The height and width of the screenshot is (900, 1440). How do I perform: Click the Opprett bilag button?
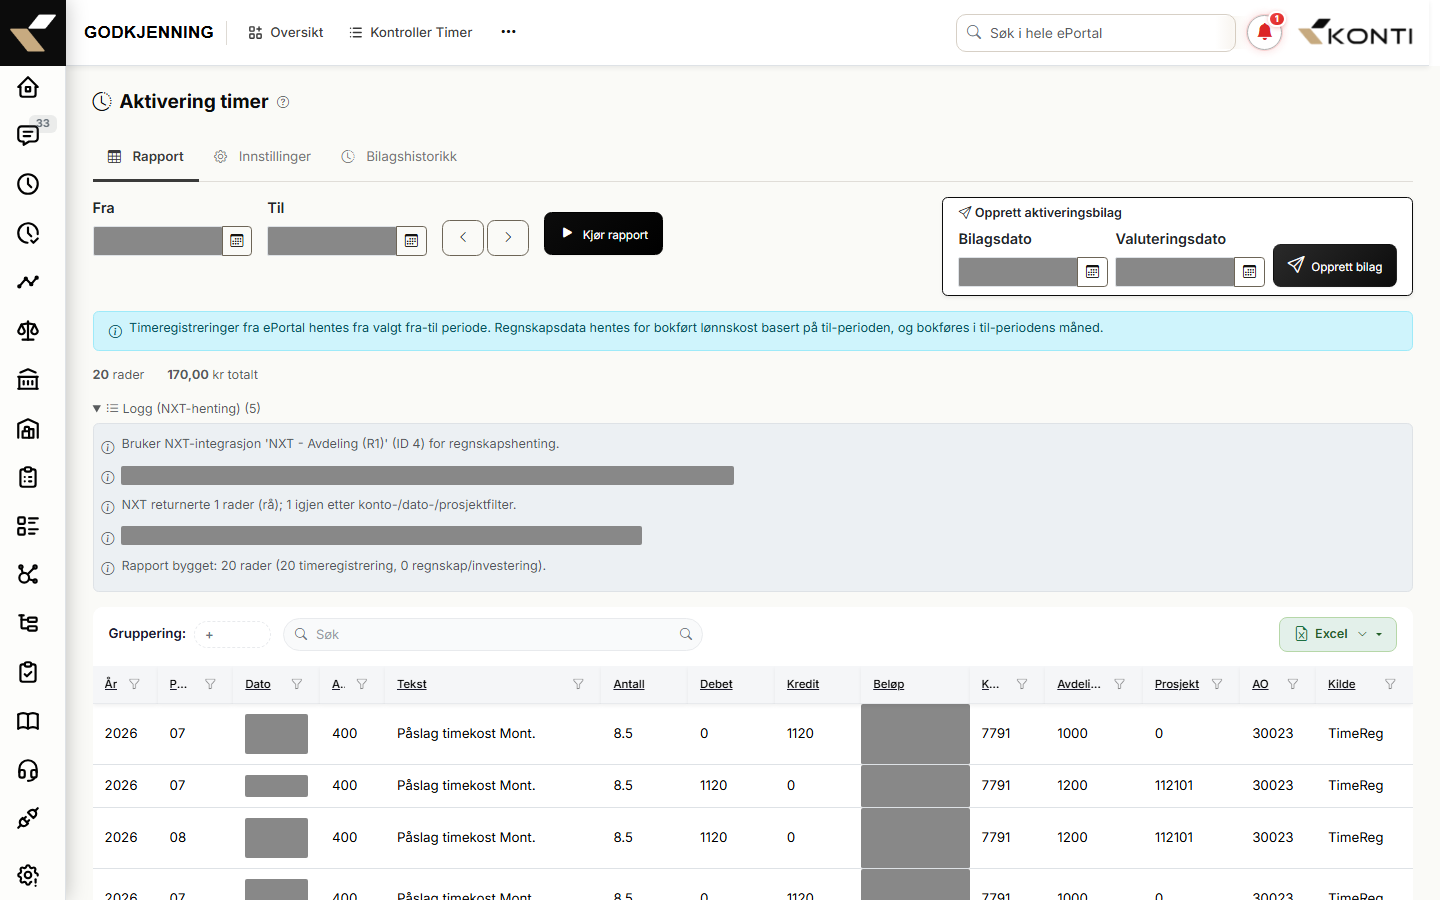(x=1335, y=266)
